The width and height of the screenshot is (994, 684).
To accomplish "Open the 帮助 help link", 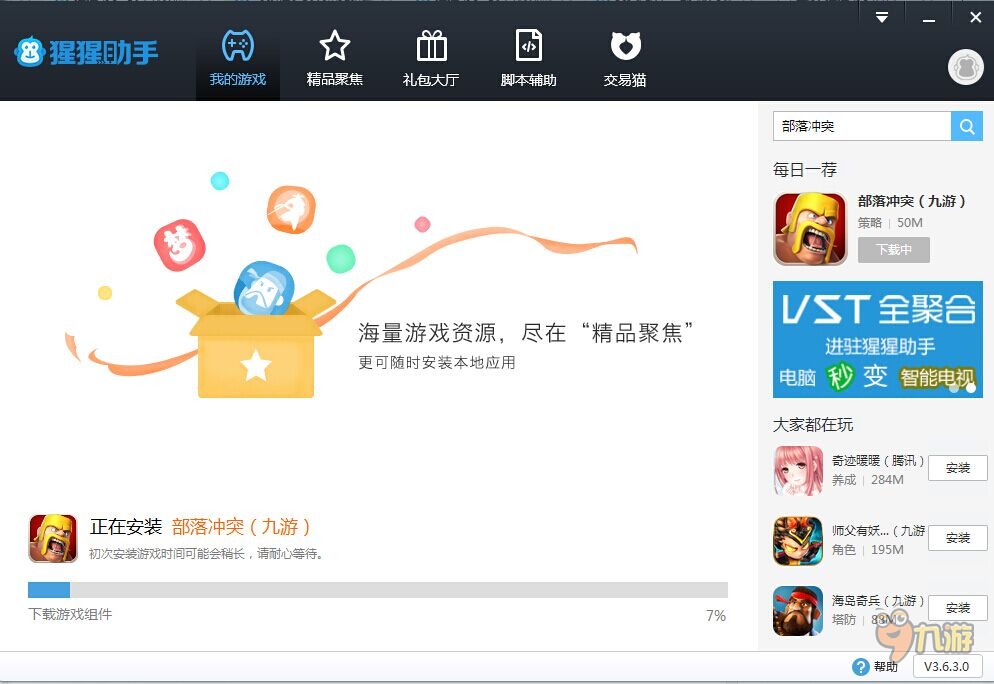I will click(x=876, y=667).
